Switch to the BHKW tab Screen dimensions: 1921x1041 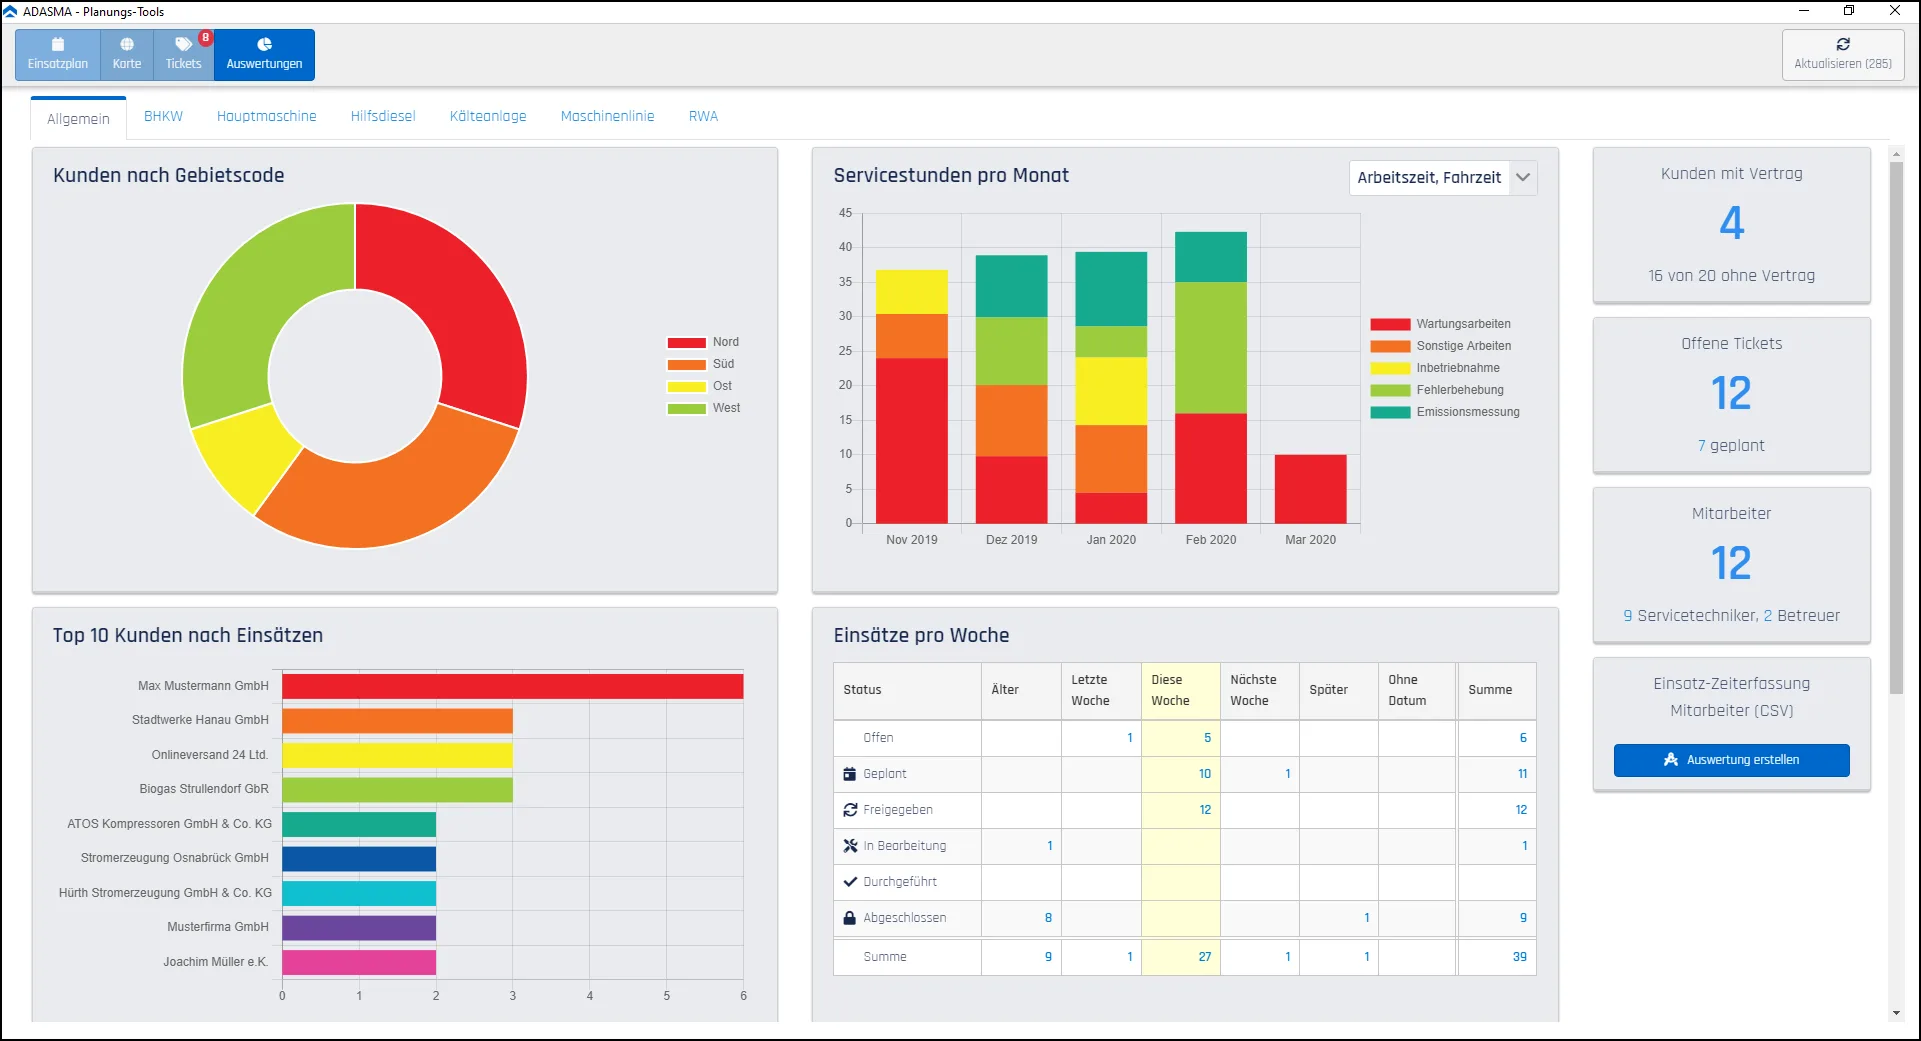point(163,116)
